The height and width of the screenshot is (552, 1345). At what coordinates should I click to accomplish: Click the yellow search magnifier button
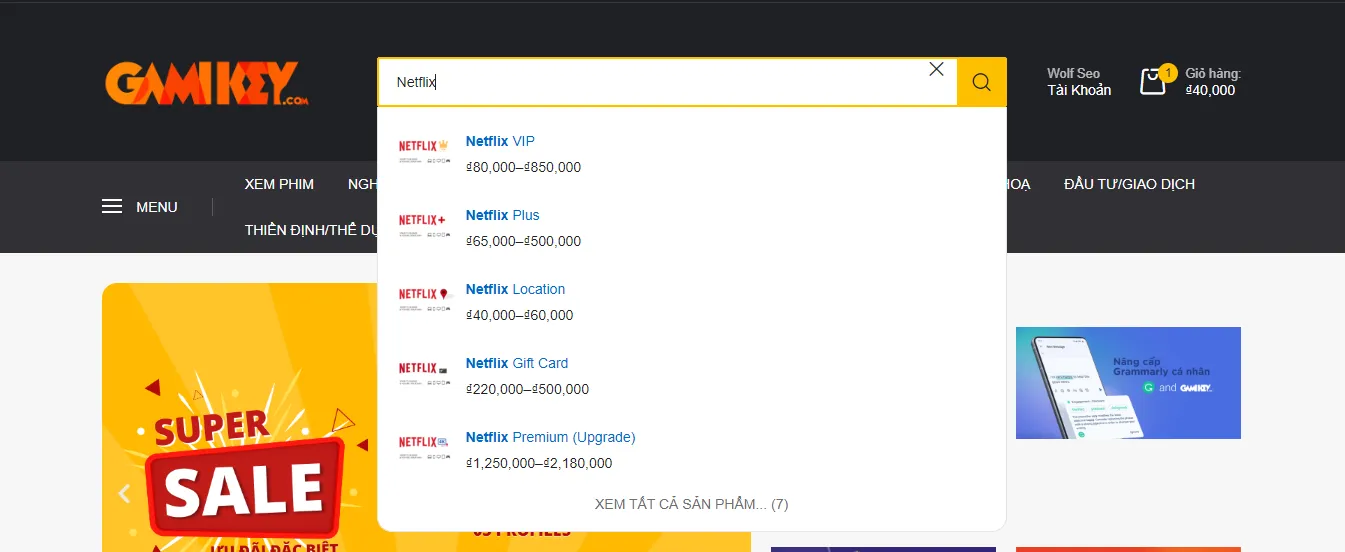click(981, 82)
